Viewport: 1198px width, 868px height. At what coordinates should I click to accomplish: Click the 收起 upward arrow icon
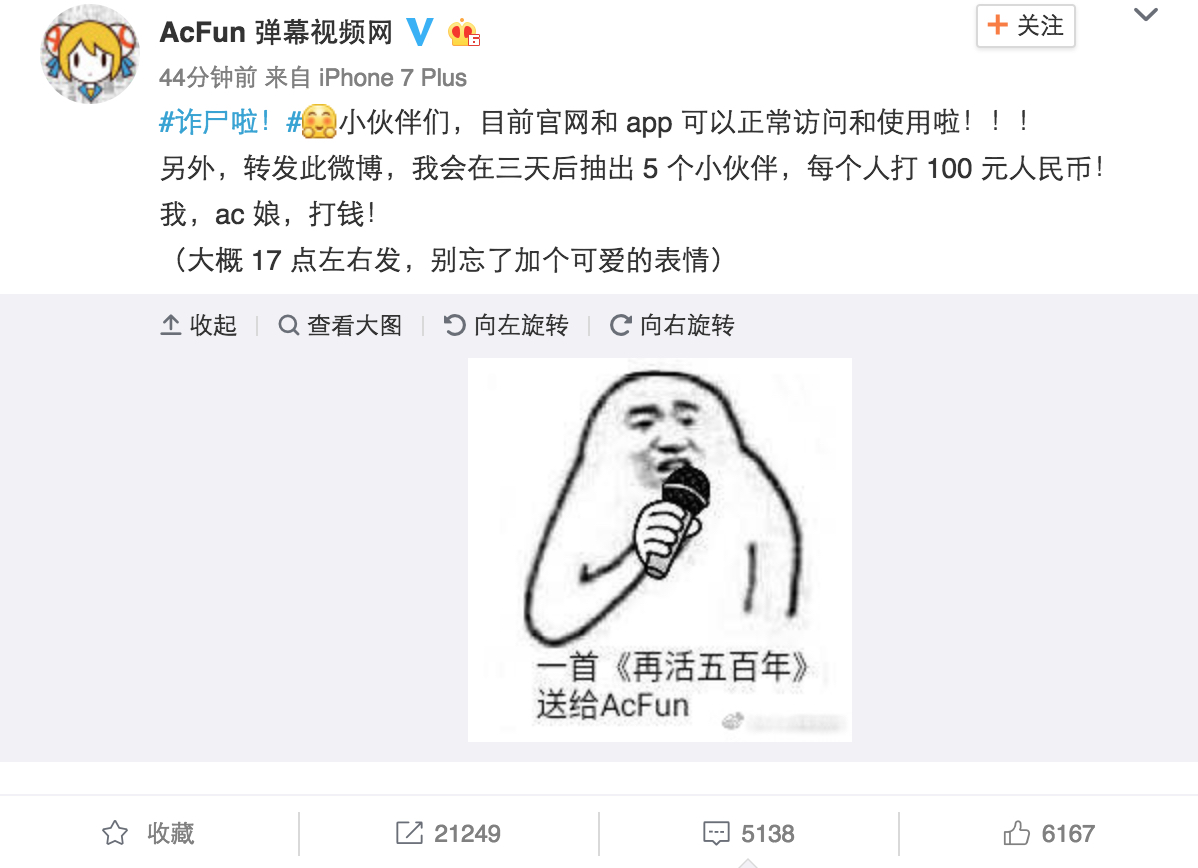point(170,326)
